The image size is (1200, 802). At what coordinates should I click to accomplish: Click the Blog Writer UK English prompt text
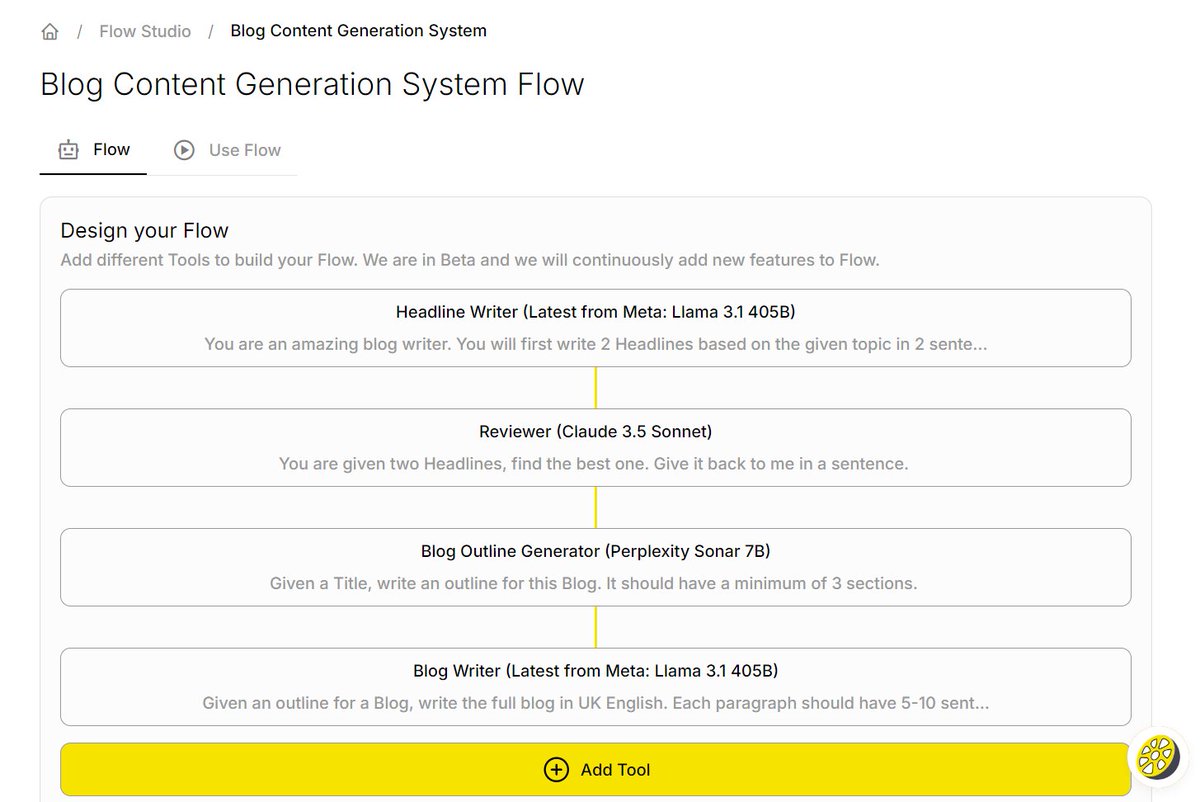(x=596, y=703)
